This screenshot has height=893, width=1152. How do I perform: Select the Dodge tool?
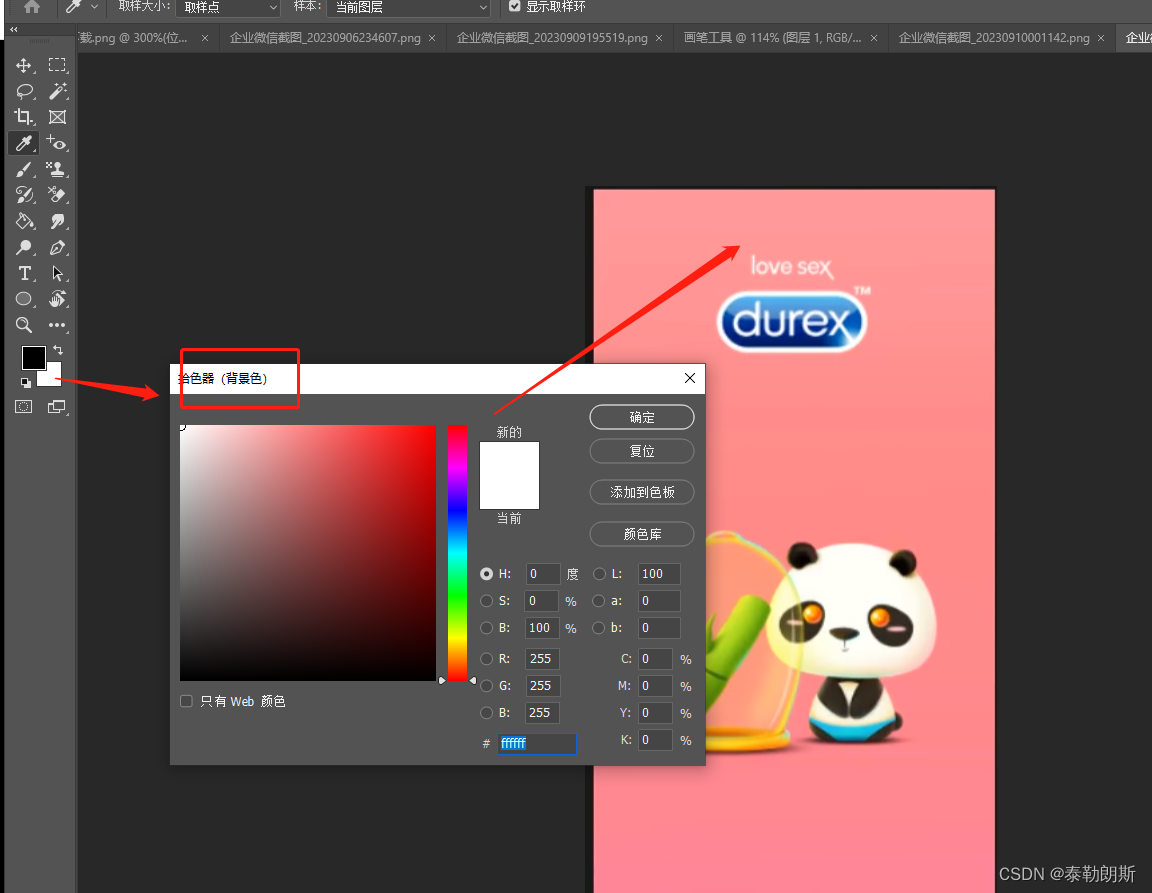tap(24, 248)
